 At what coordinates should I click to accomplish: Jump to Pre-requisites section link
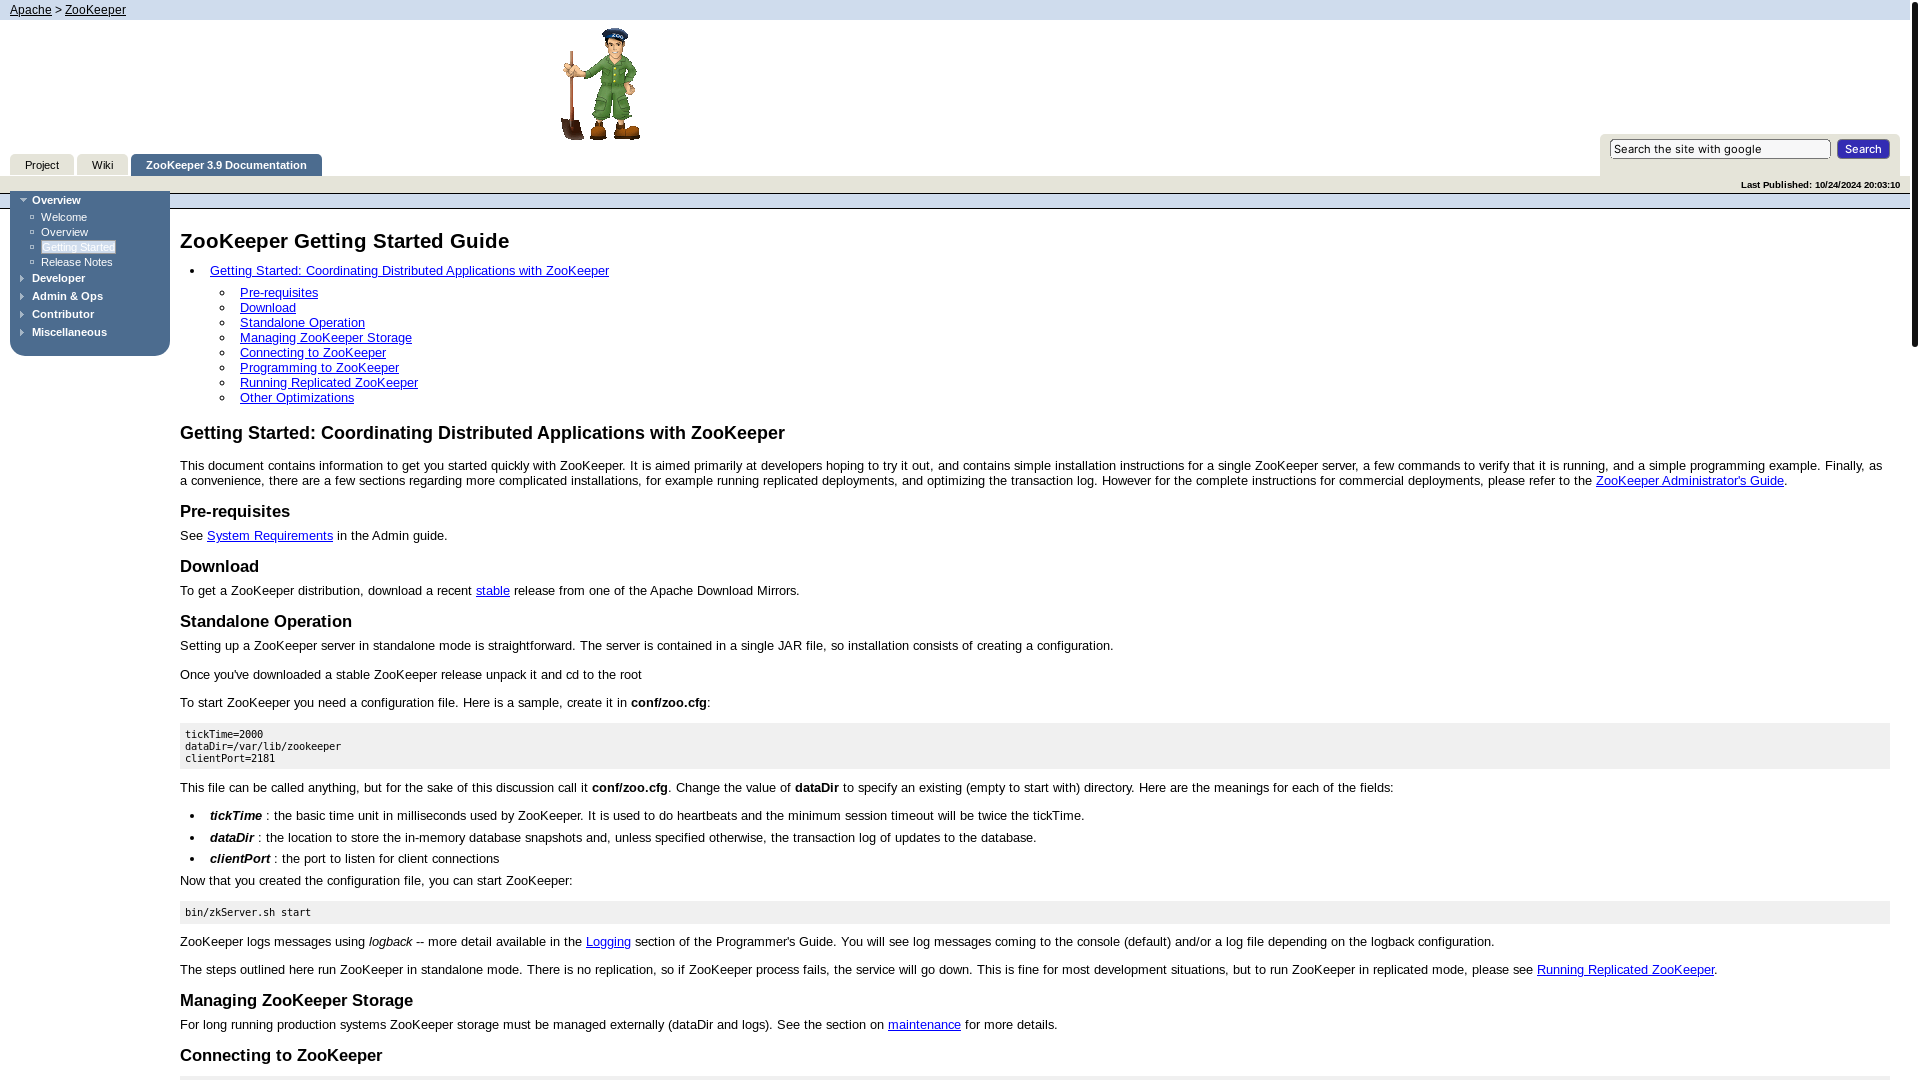pyautogui.click(x=279, y=293)
